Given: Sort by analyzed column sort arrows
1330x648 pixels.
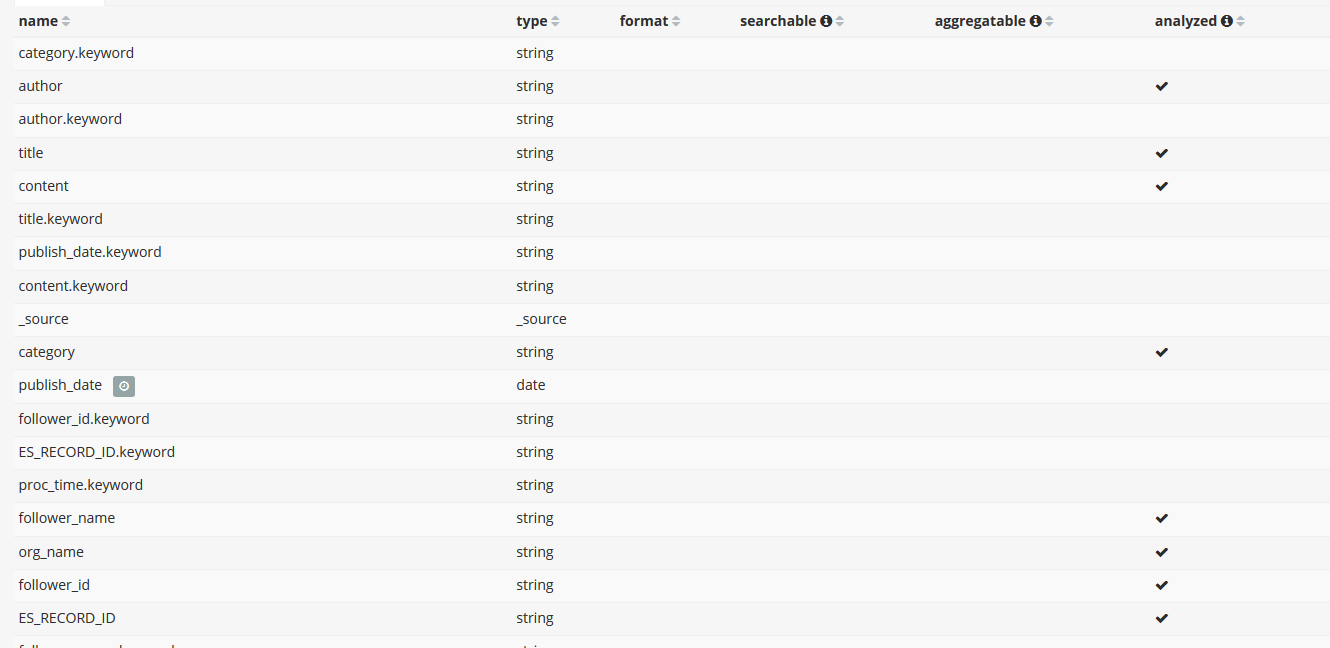Looking at the screenshot, I should coord(1240,21).
